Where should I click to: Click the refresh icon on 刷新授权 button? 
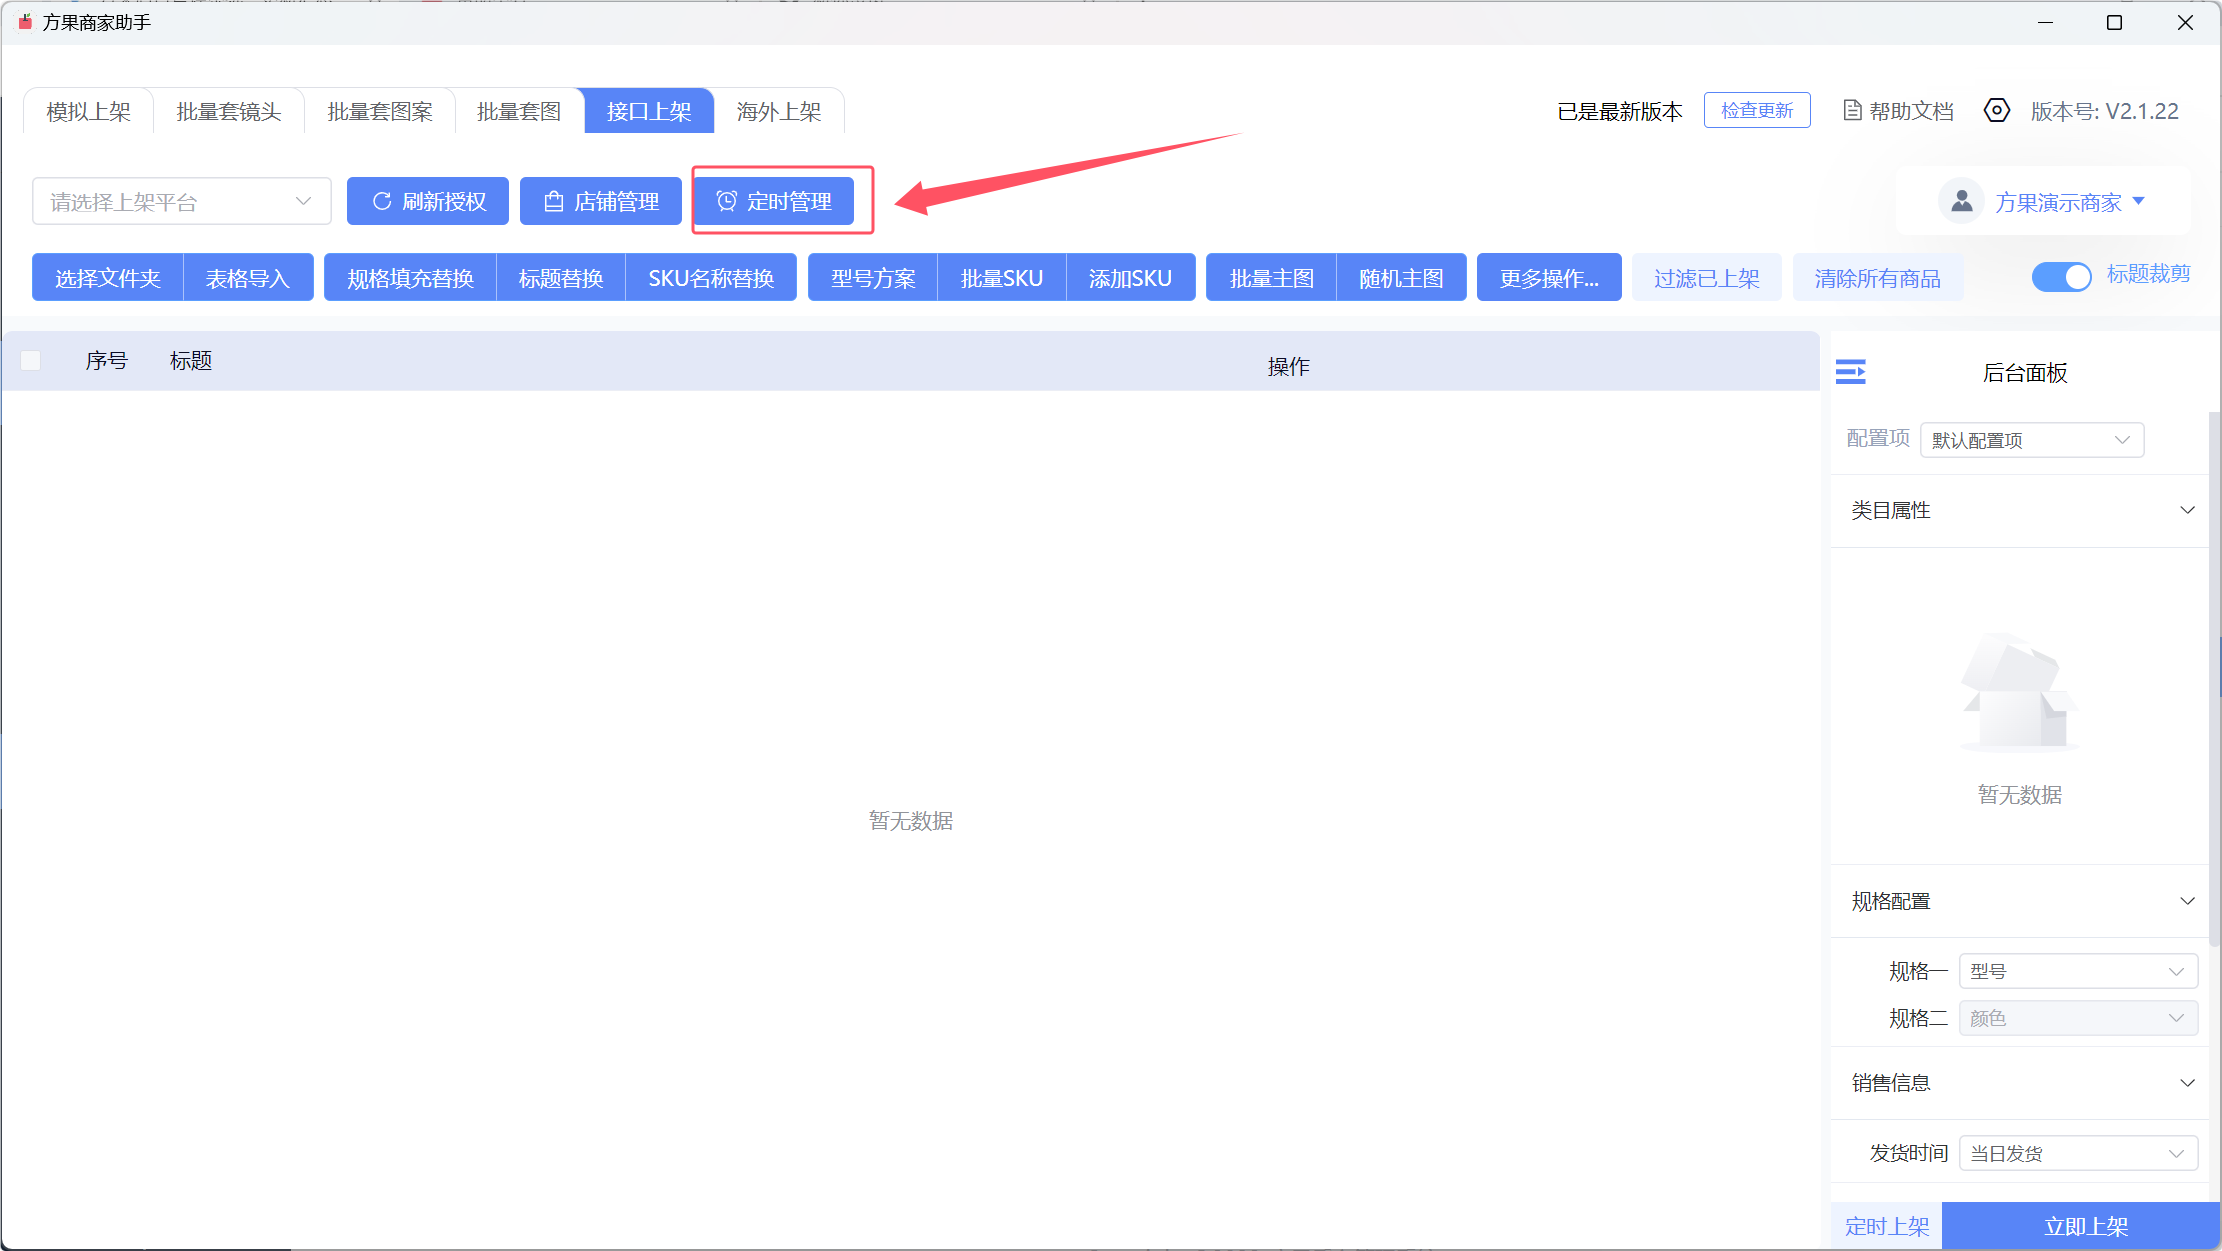coord(381,201)
